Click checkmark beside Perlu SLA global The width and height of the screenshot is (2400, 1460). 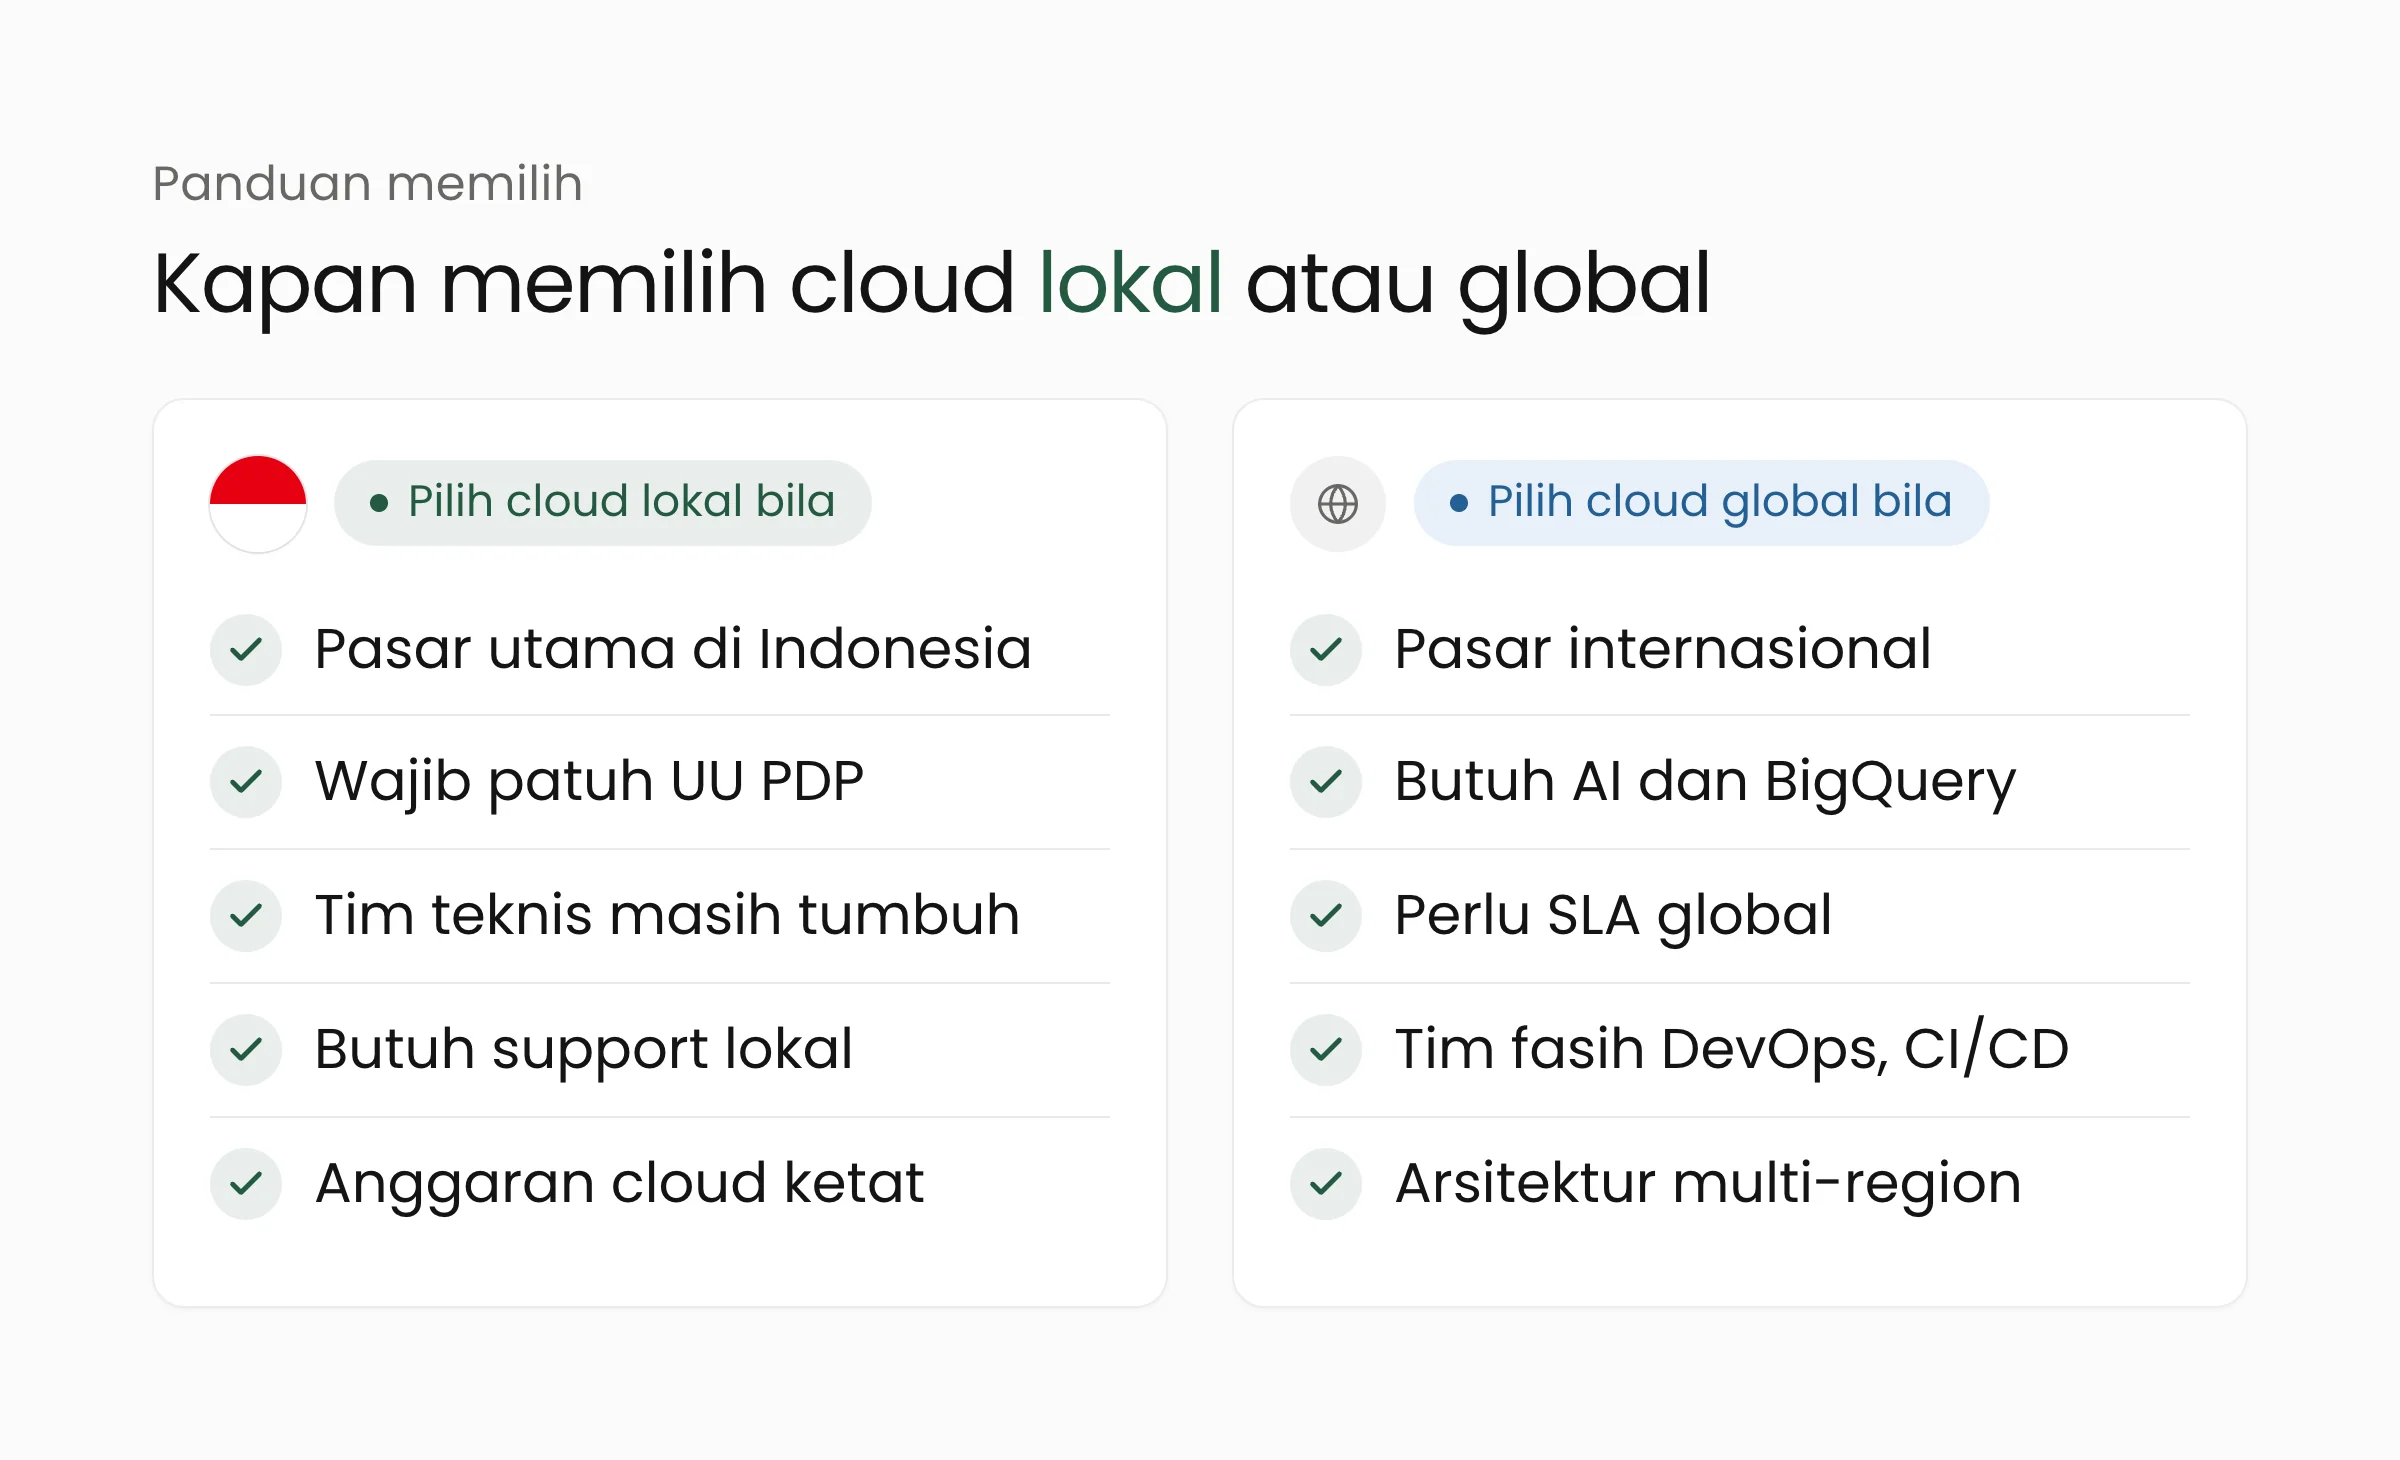(x=1326, y=916)
